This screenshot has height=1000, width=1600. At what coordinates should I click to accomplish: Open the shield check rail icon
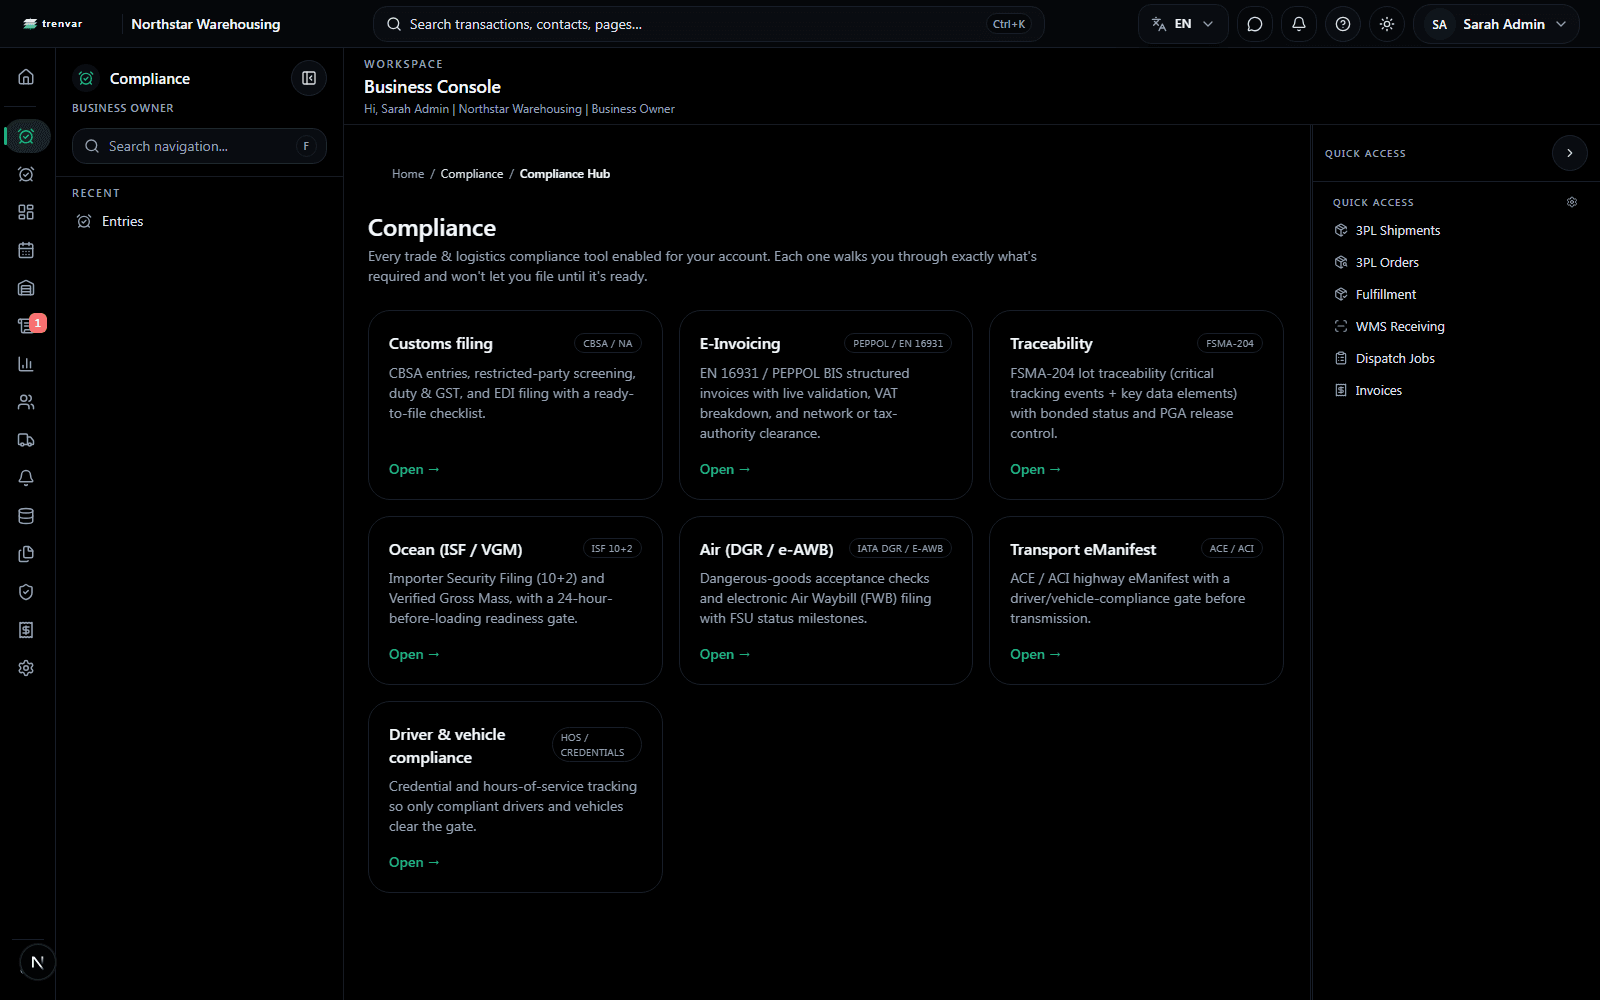point(26,592)
